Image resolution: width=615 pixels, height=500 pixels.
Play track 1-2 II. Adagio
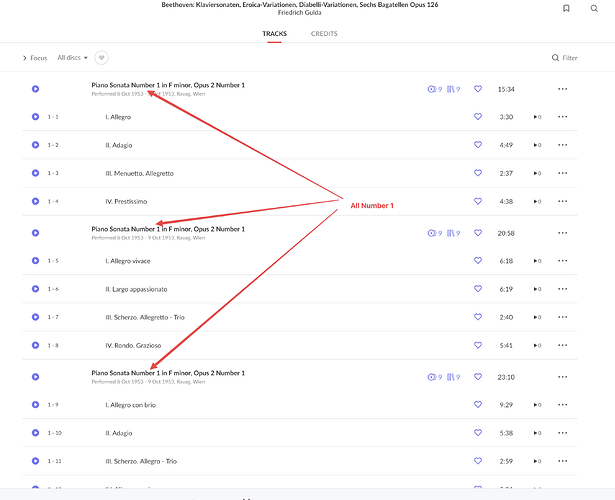pos(35,145)
